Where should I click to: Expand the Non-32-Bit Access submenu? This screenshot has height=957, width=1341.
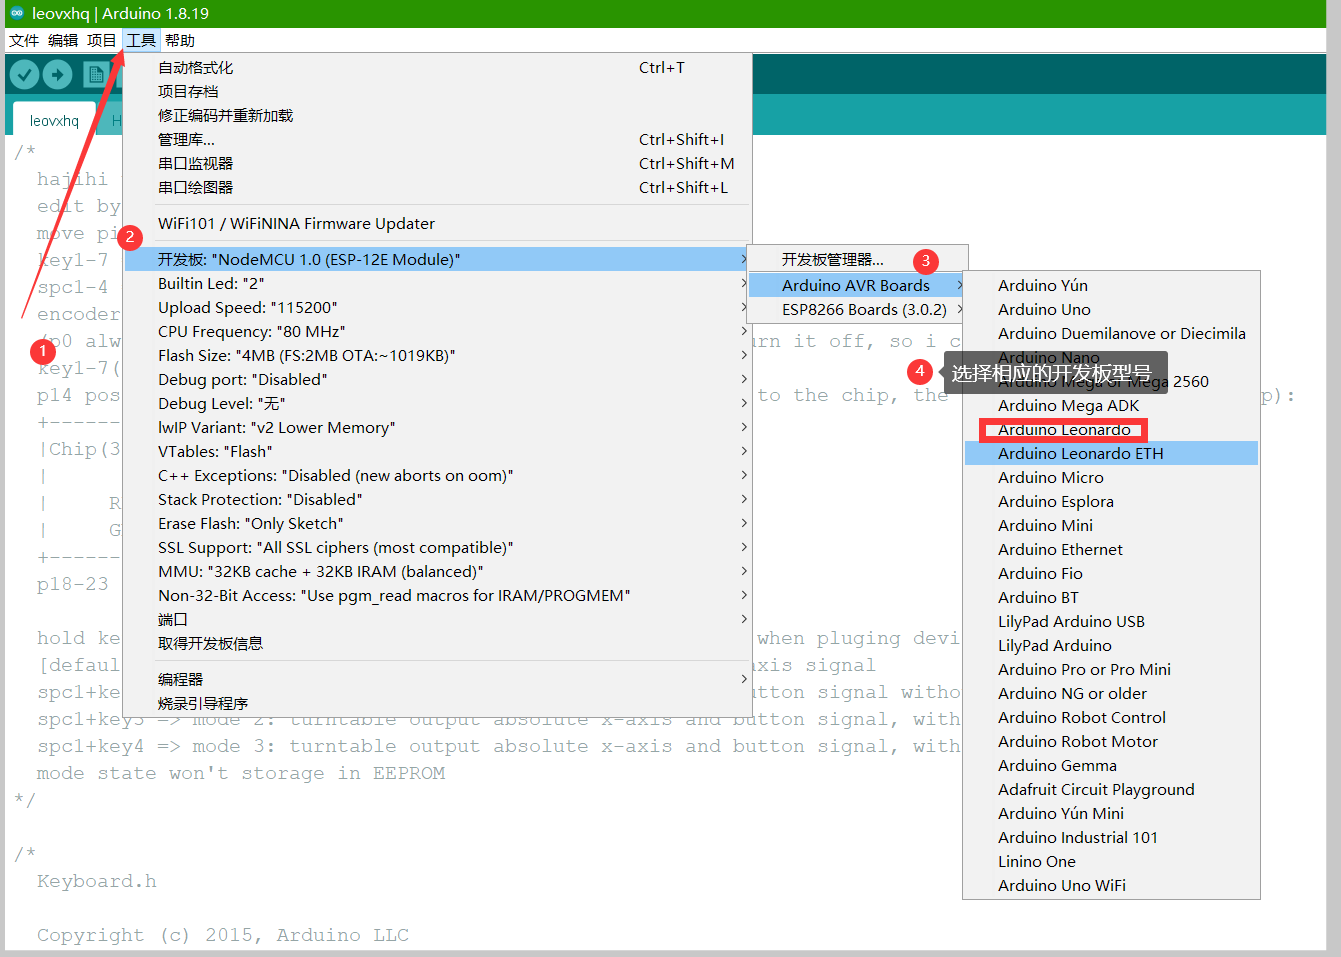(438, 596)
